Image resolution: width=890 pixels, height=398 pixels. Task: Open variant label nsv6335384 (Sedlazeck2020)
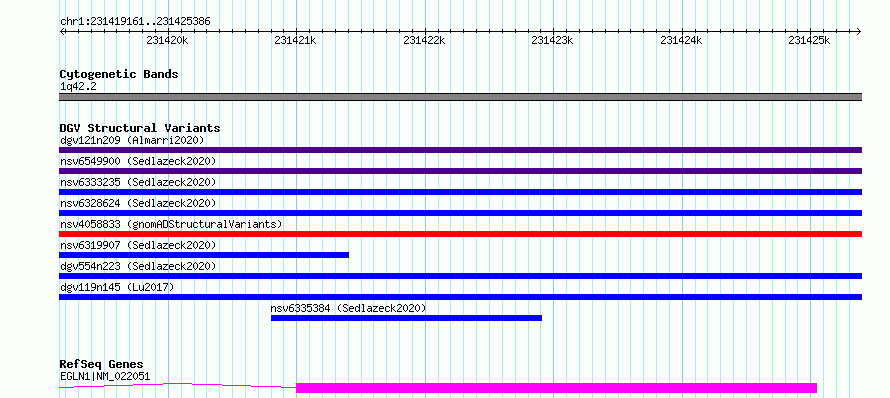(348, 308)
